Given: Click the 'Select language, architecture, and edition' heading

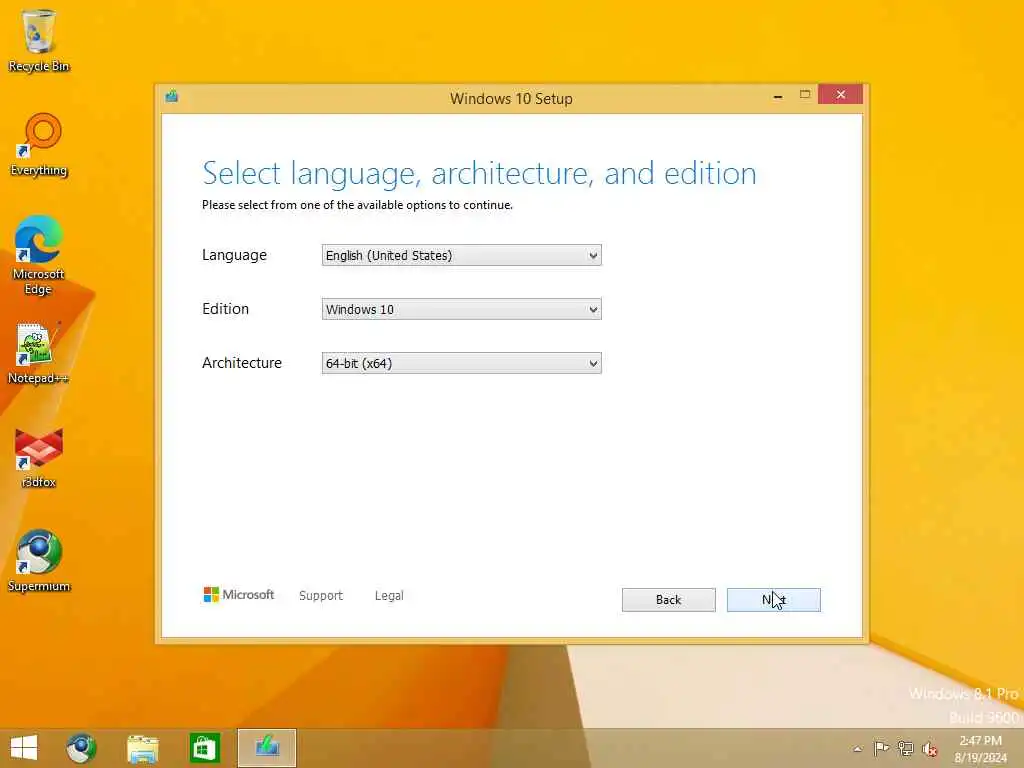Looking at the screenshot, I should [x=479, y=173].
